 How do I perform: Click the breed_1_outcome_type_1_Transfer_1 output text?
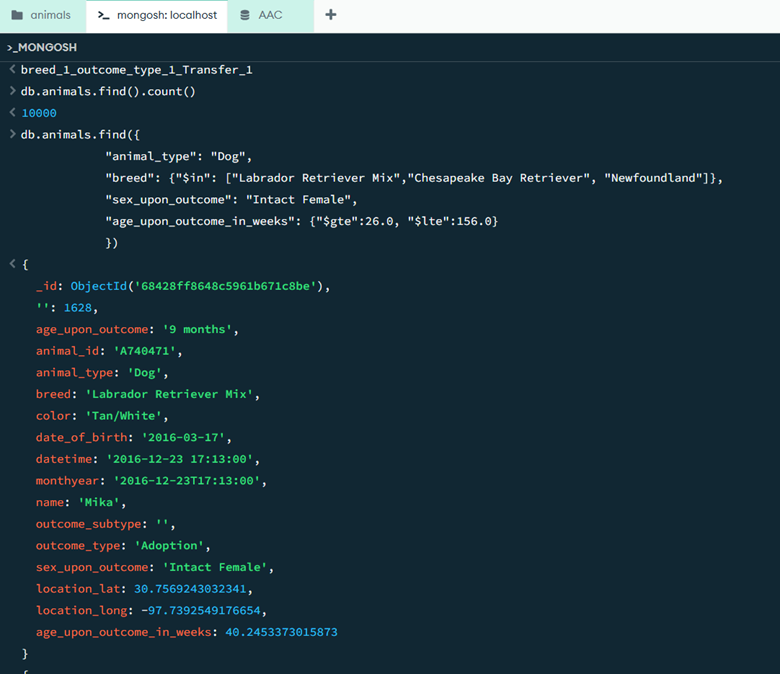click(136, 70)
